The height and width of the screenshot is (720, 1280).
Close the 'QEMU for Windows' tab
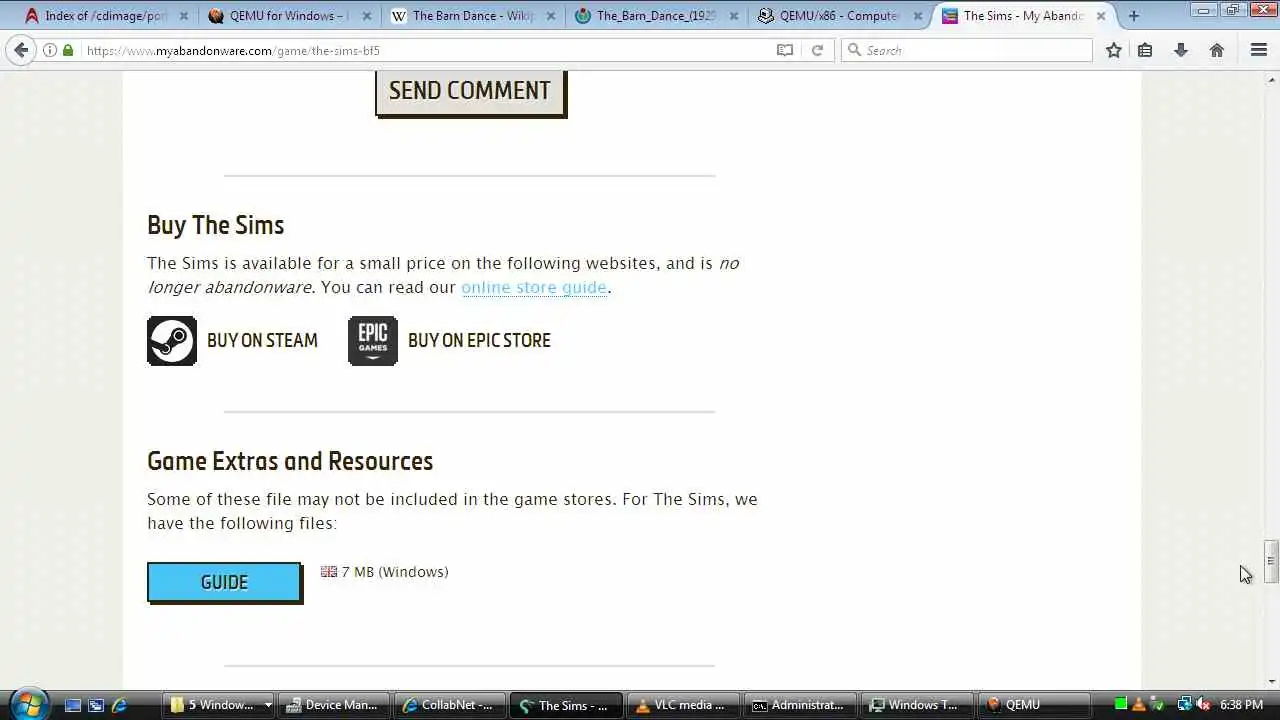point(367,16)
